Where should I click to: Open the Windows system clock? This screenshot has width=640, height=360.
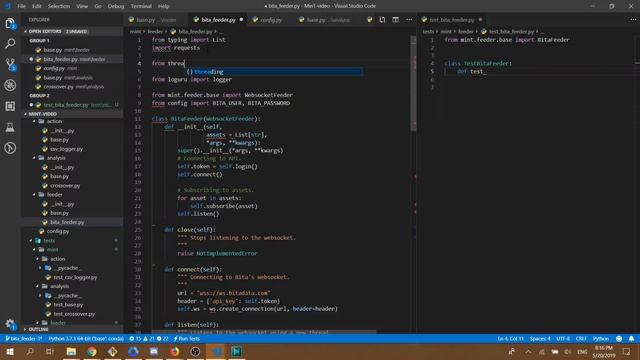[604, 351]
